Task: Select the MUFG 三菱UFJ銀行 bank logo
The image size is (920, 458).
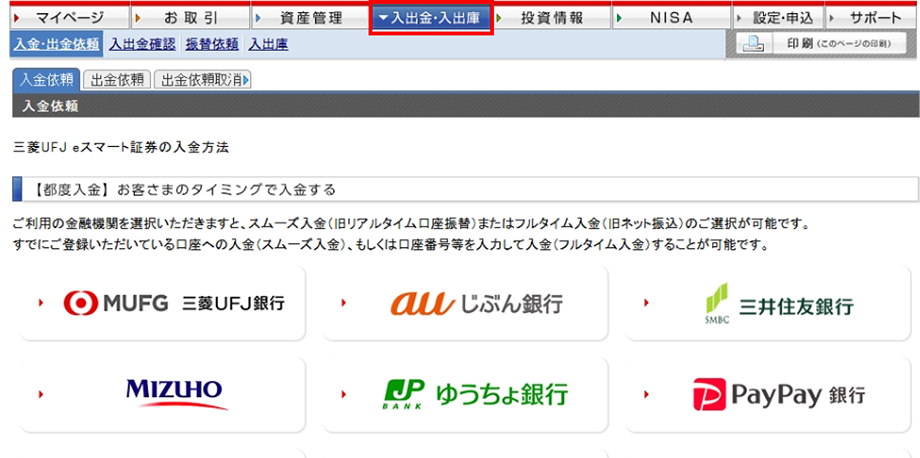Action: pyautogui.click(x=174, y=303)
